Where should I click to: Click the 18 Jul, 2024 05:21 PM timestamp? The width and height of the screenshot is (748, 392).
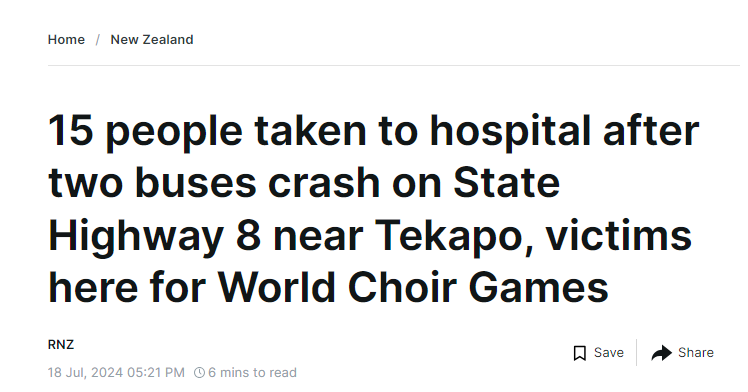[116, 372]
